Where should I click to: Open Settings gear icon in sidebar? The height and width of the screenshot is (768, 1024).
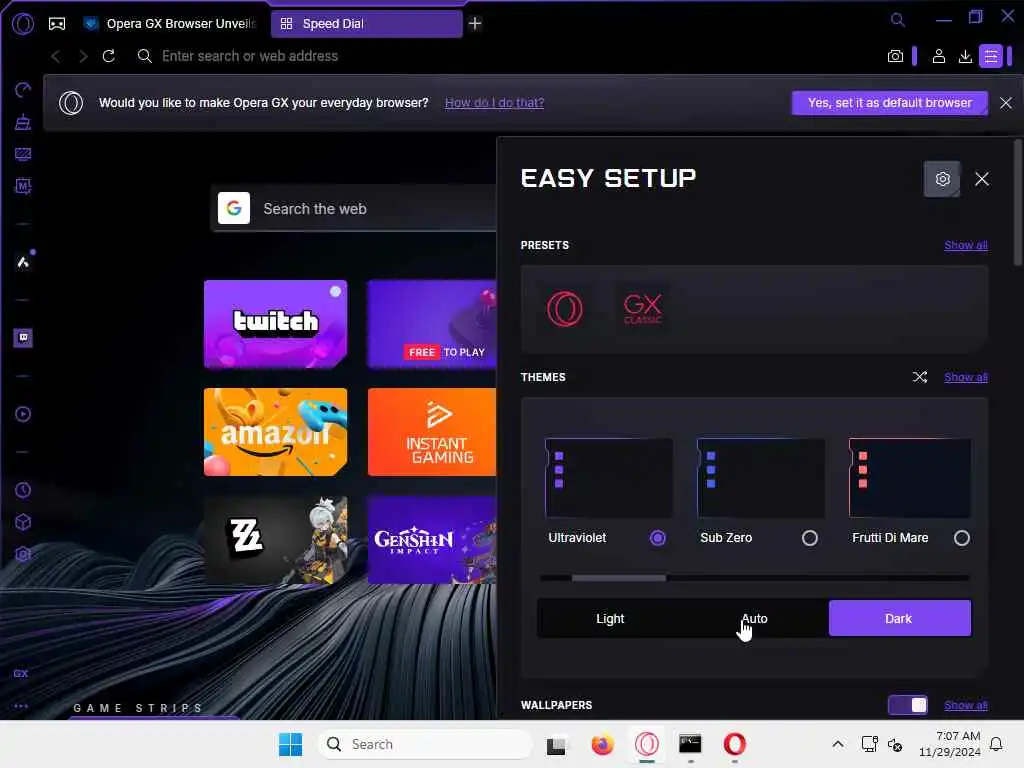coord(23,554)
